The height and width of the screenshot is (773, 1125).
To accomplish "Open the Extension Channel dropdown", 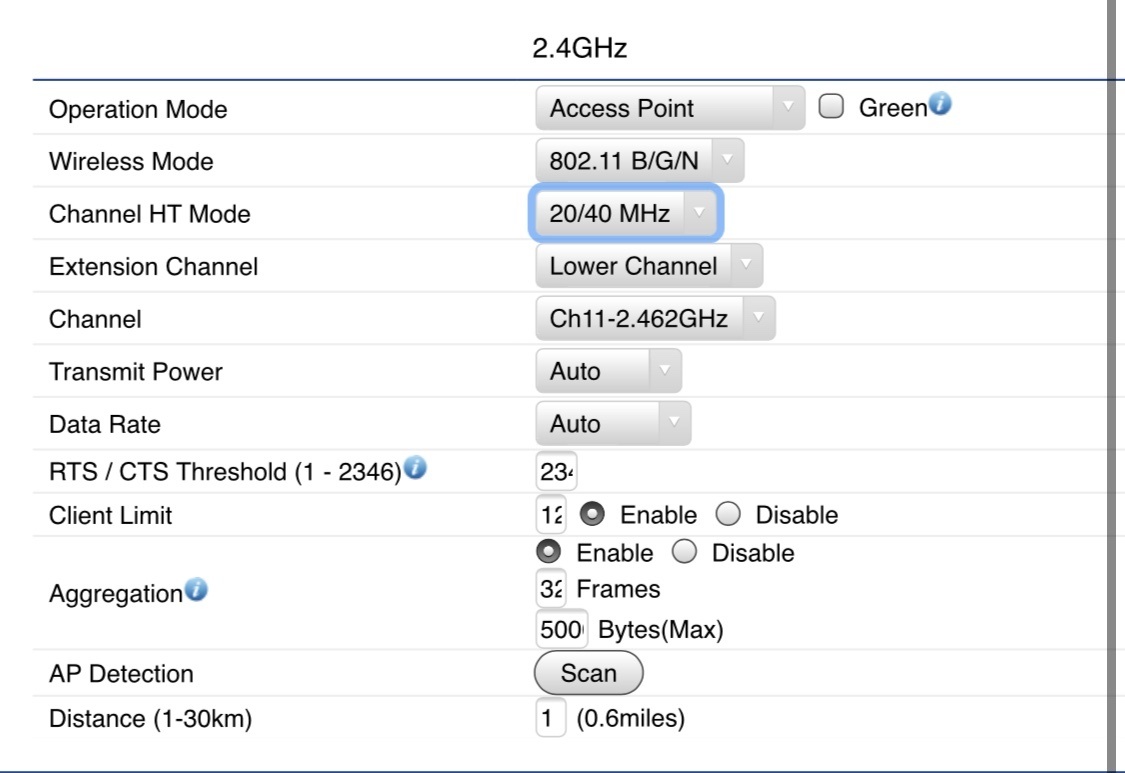I will (x=648, y=266).
